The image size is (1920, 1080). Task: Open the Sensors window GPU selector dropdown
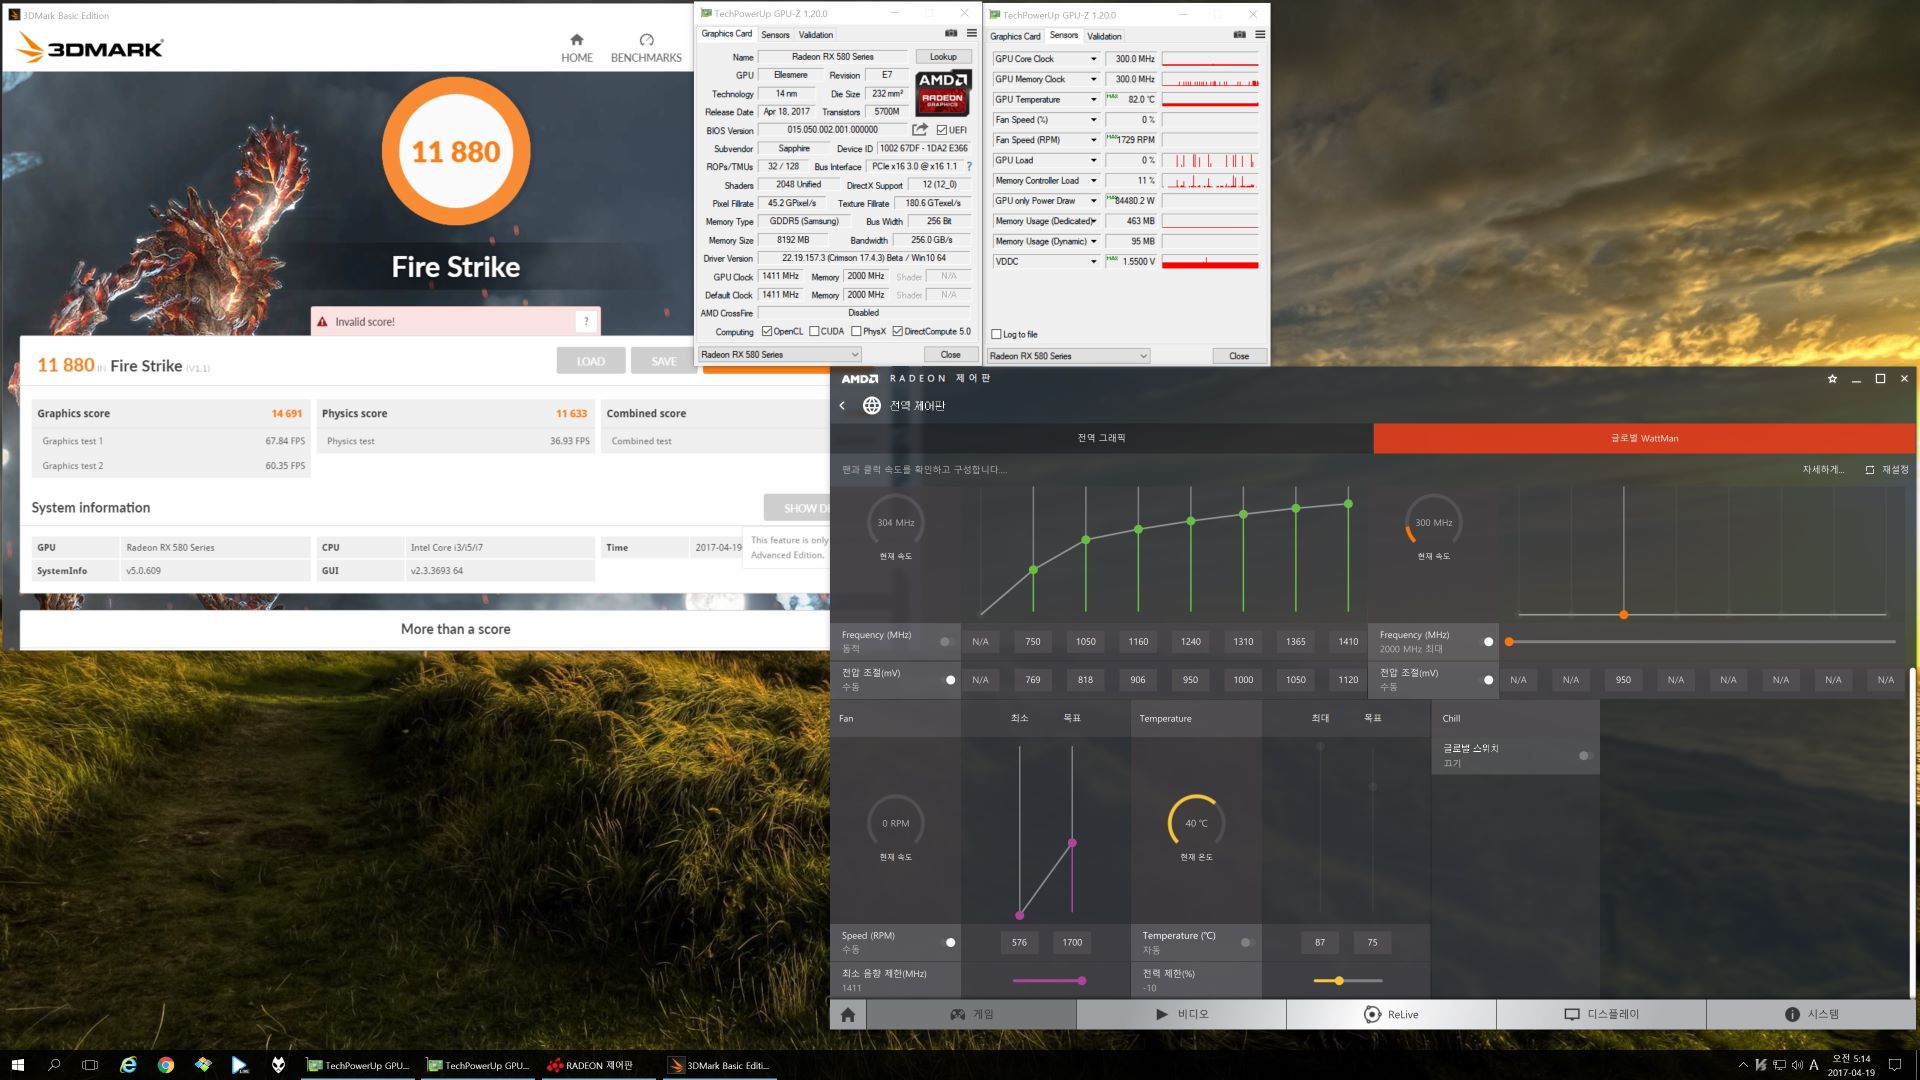(x=1068, y=356)
